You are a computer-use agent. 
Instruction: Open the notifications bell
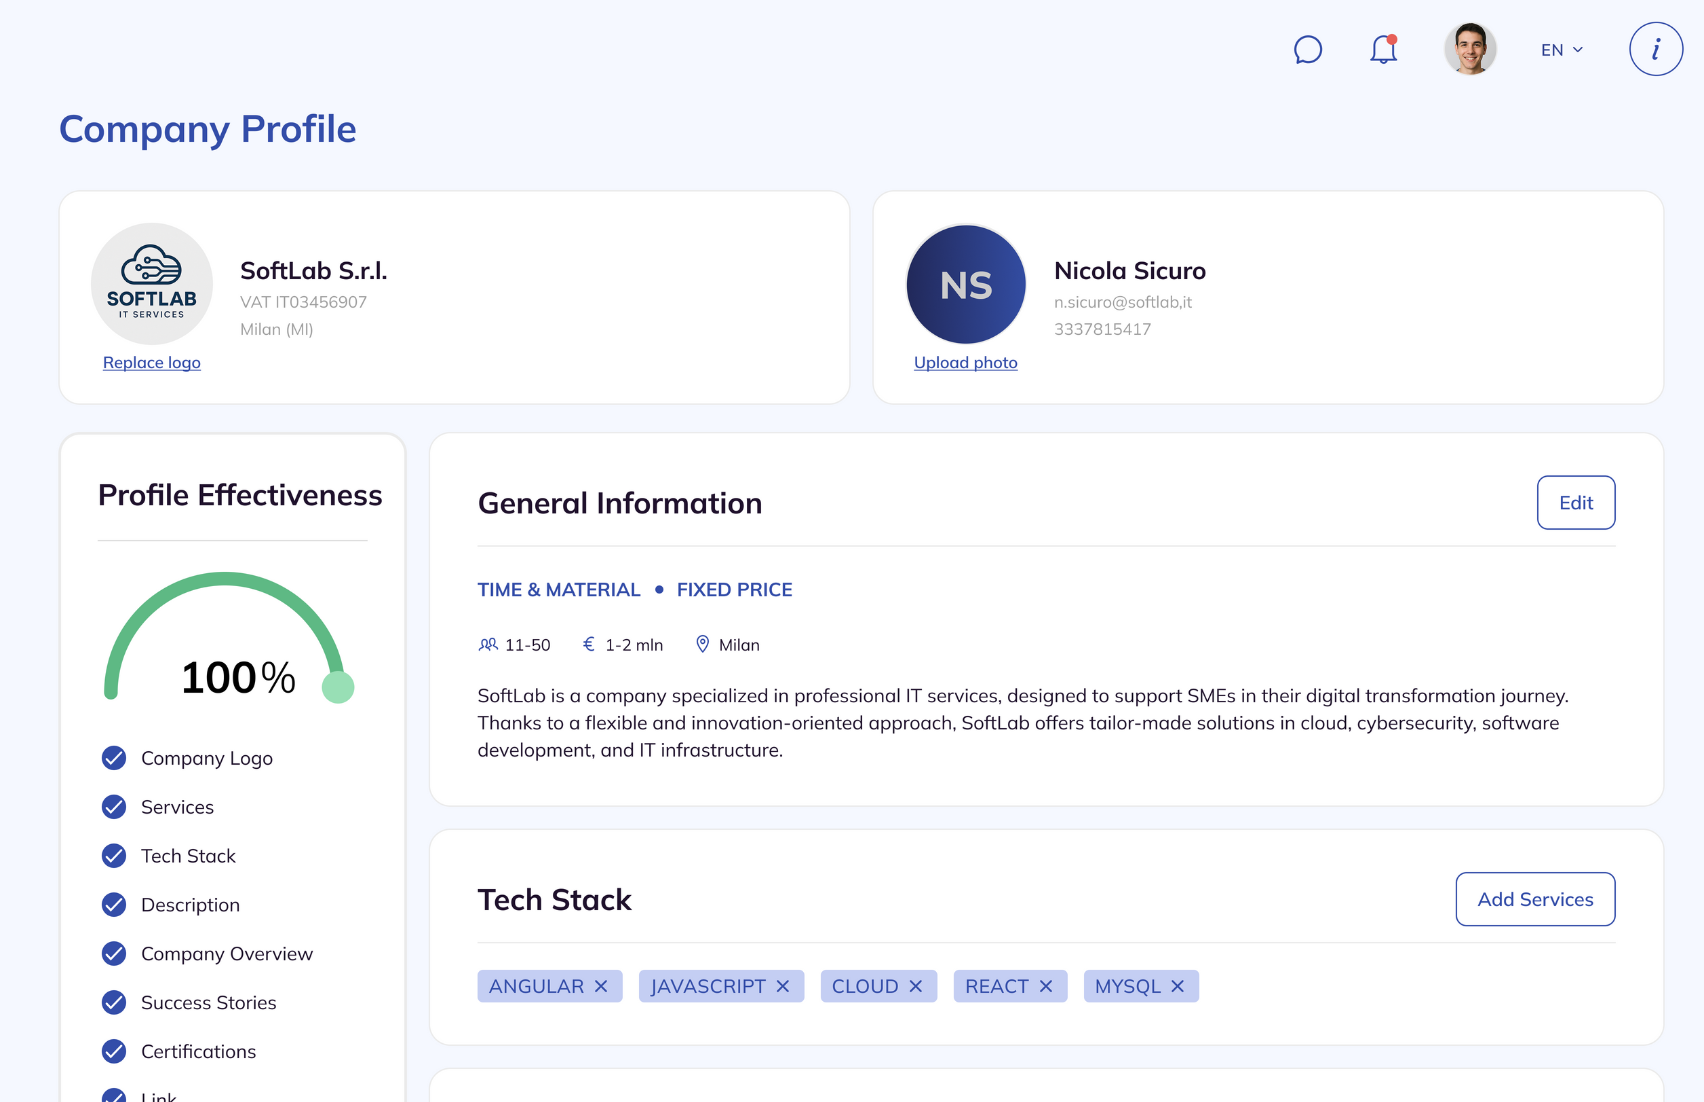tap(1384, 49)
